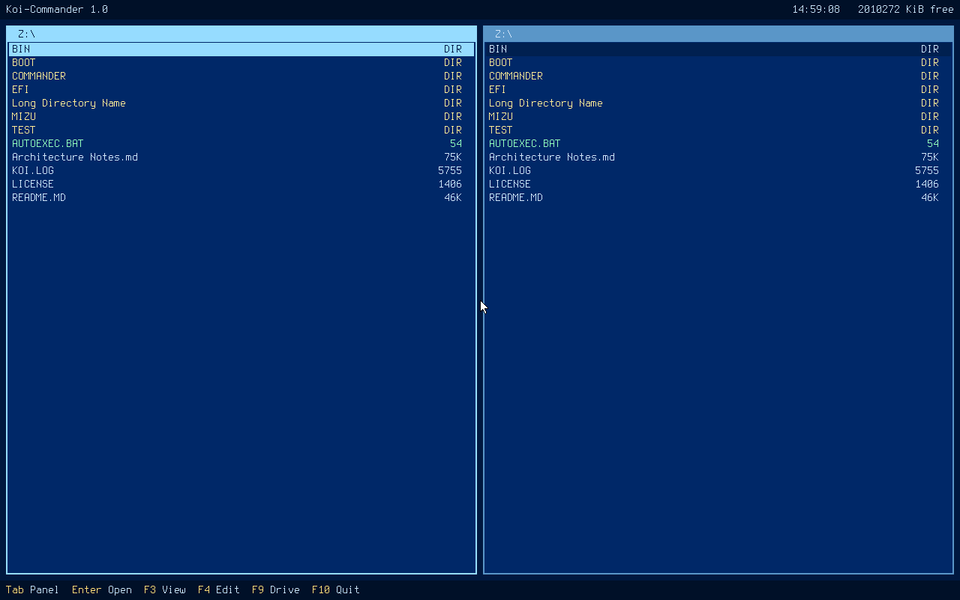Select Architecture Notes.md in right panel

(x=718, y=157)
